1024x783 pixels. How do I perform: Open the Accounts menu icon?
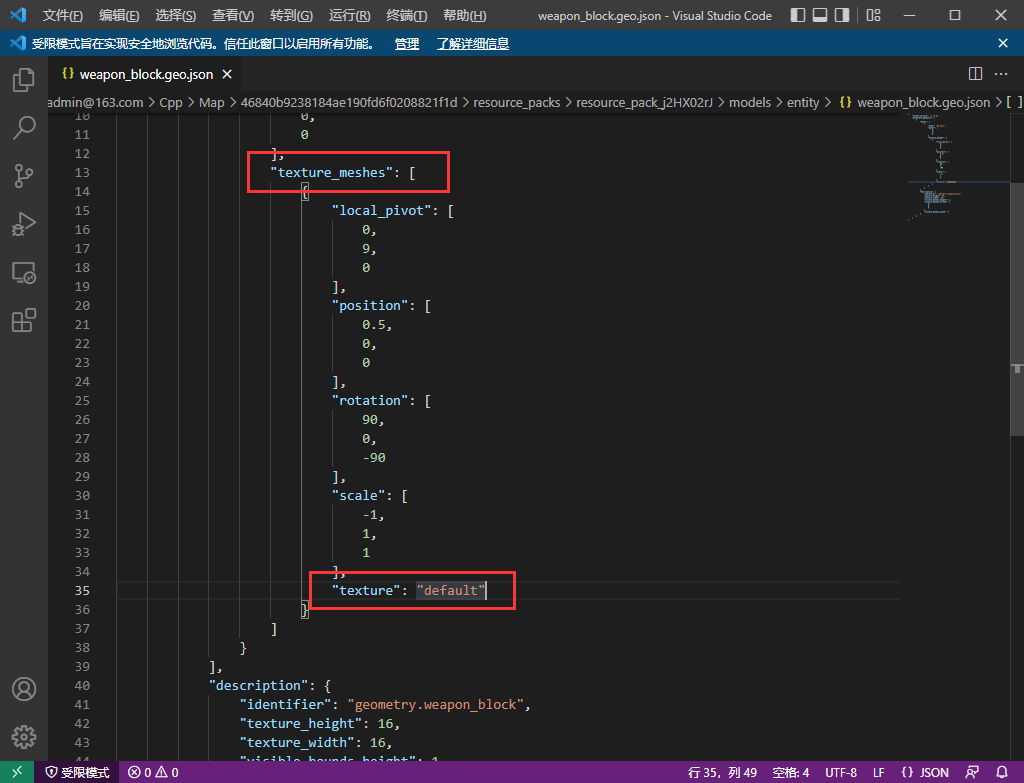[x=24, y=689]
